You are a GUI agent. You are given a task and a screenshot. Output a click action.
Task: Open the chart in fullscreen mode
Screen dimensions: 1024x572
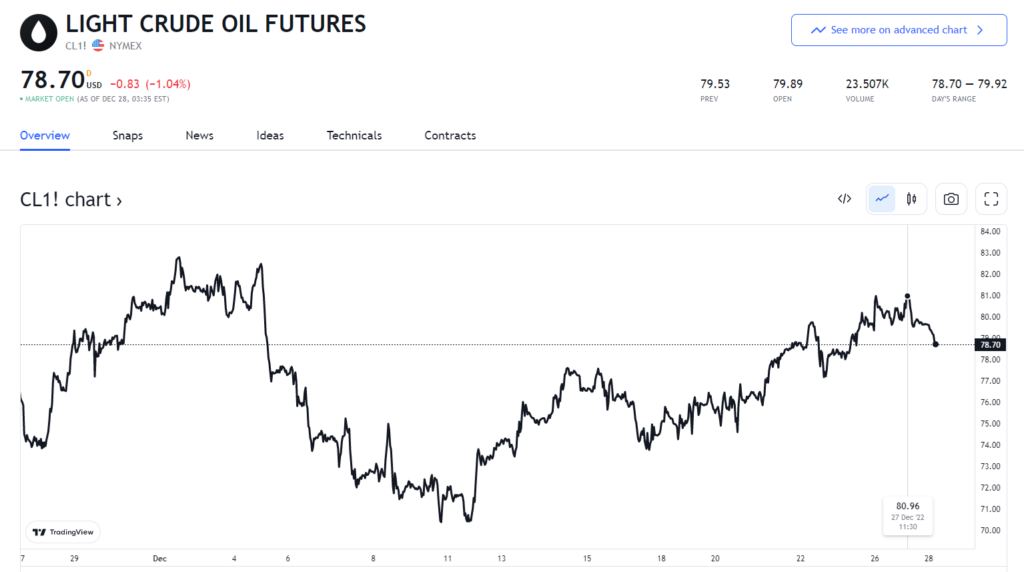[991, 199]
